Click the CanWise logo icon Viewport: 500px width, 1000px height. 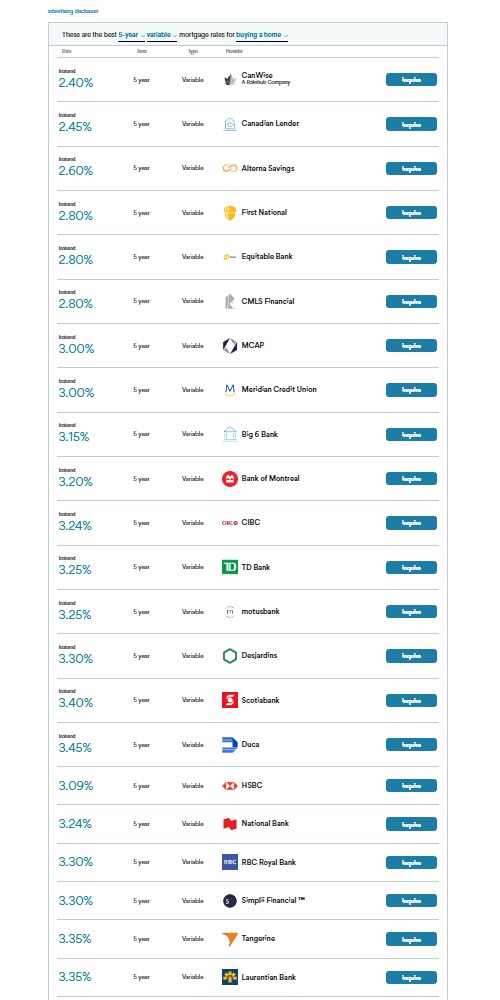click(x=230, y=80)
